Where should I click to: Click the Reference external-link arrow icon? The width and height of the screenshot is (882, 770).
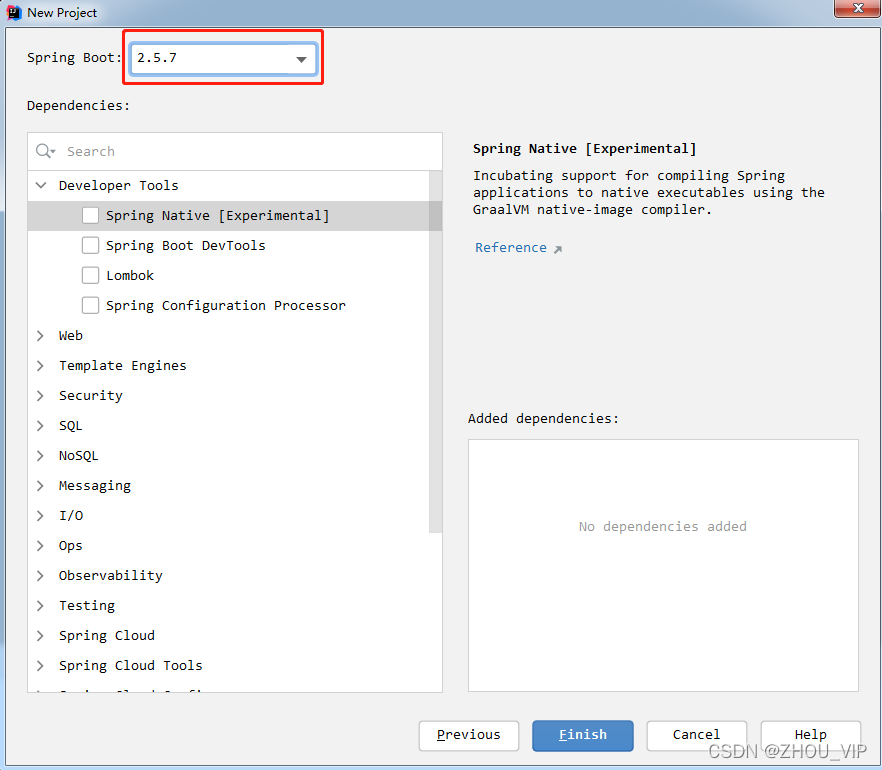(x=557, y=249)
